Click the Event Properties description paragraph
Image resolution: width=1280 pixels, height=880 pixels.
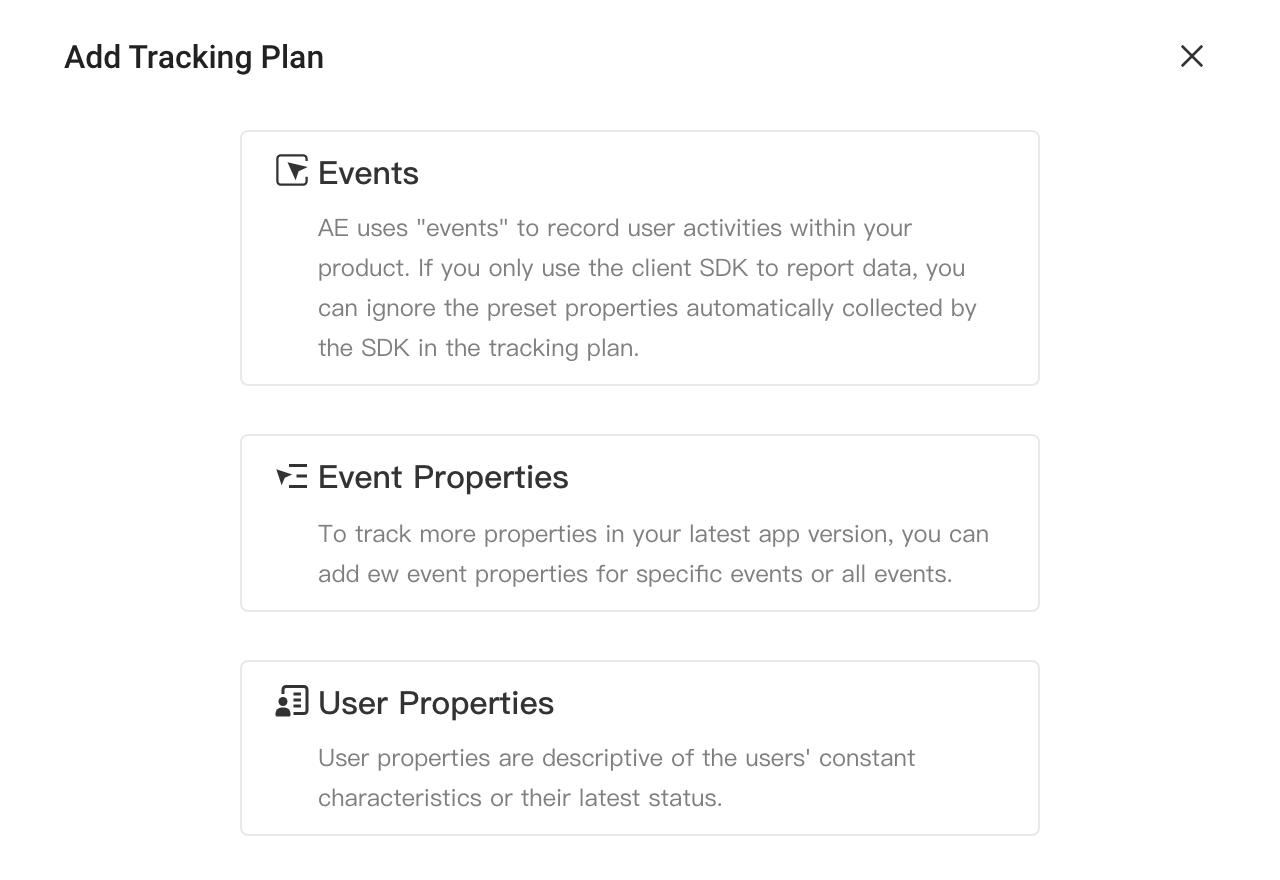point(653,554)
